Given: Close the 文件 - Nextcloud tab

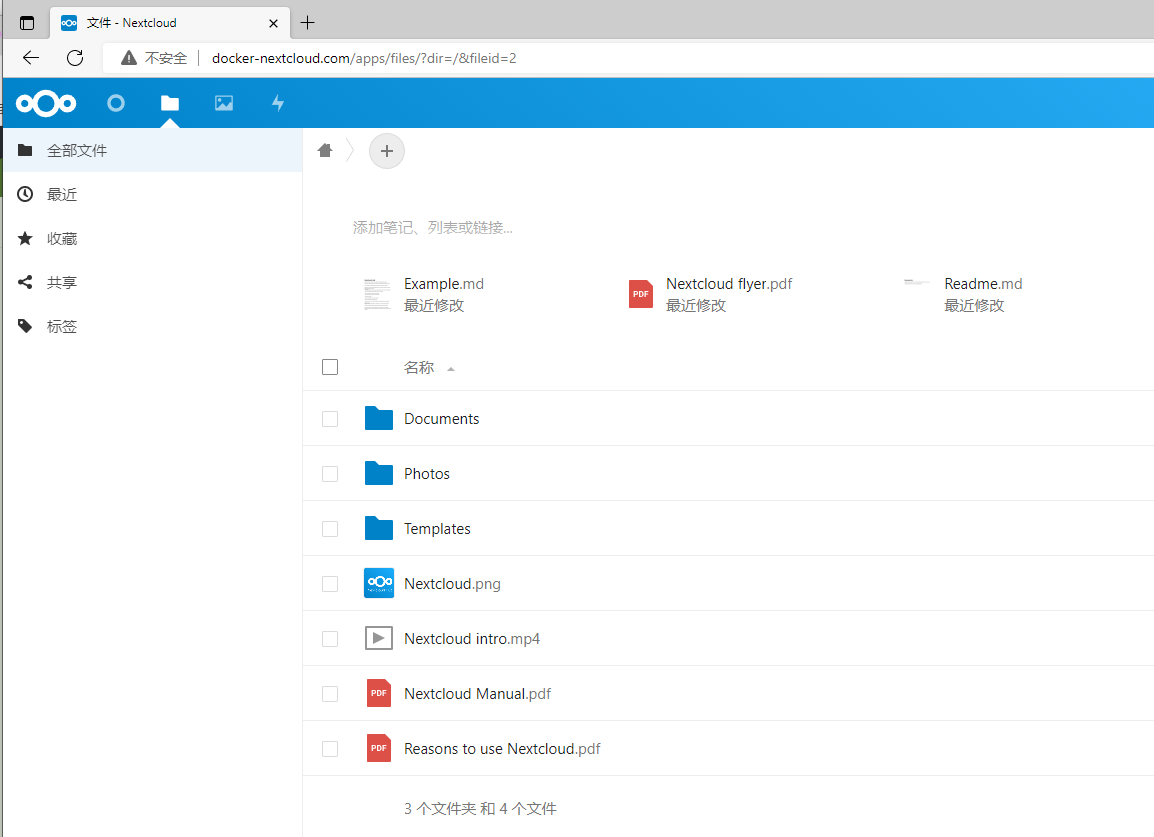Looking at the screenshot, I should pyautogui.click(x=273, y=23).
